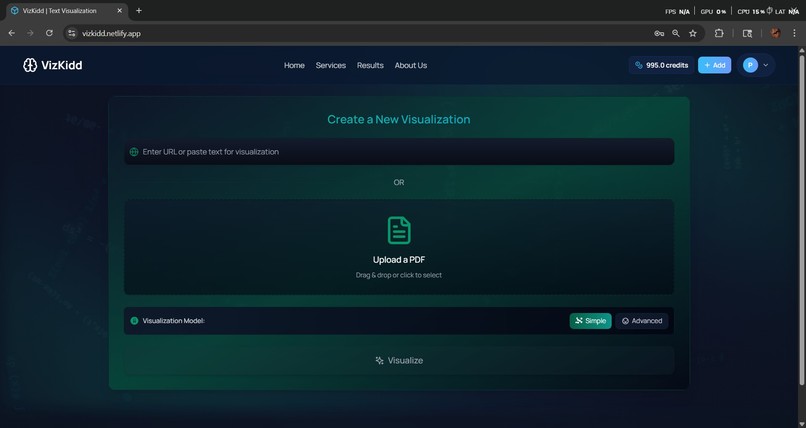Viewport: 806px width, 428px height.
Task: Open the zoom magnifier icon in address bar
Action: tap(676, 33)
